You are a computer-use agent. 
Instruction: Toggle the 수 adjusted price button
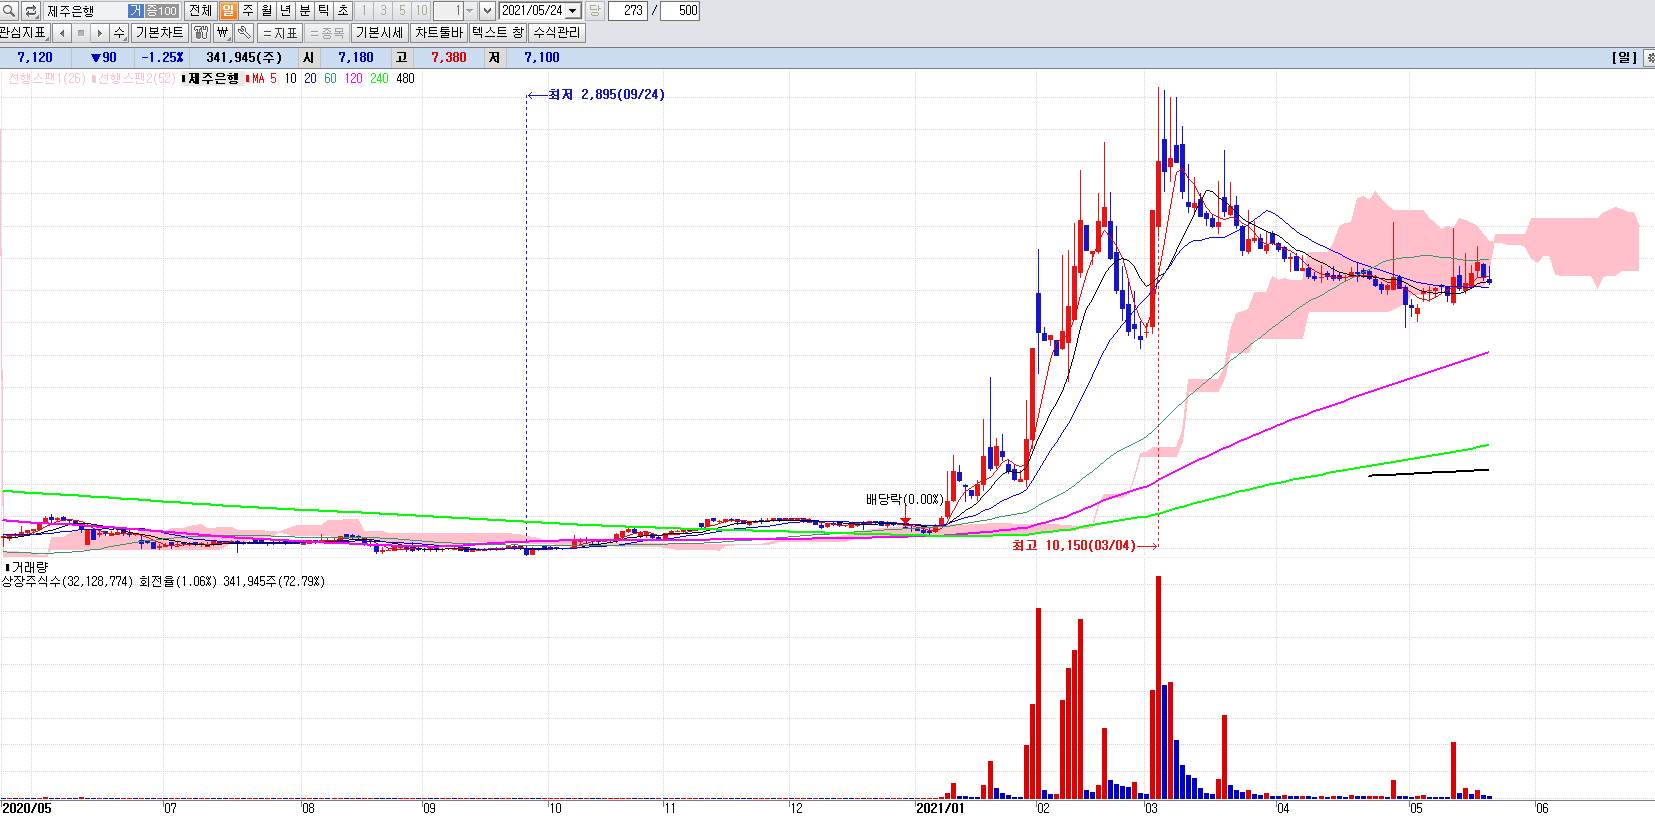(x=119, y=33)
